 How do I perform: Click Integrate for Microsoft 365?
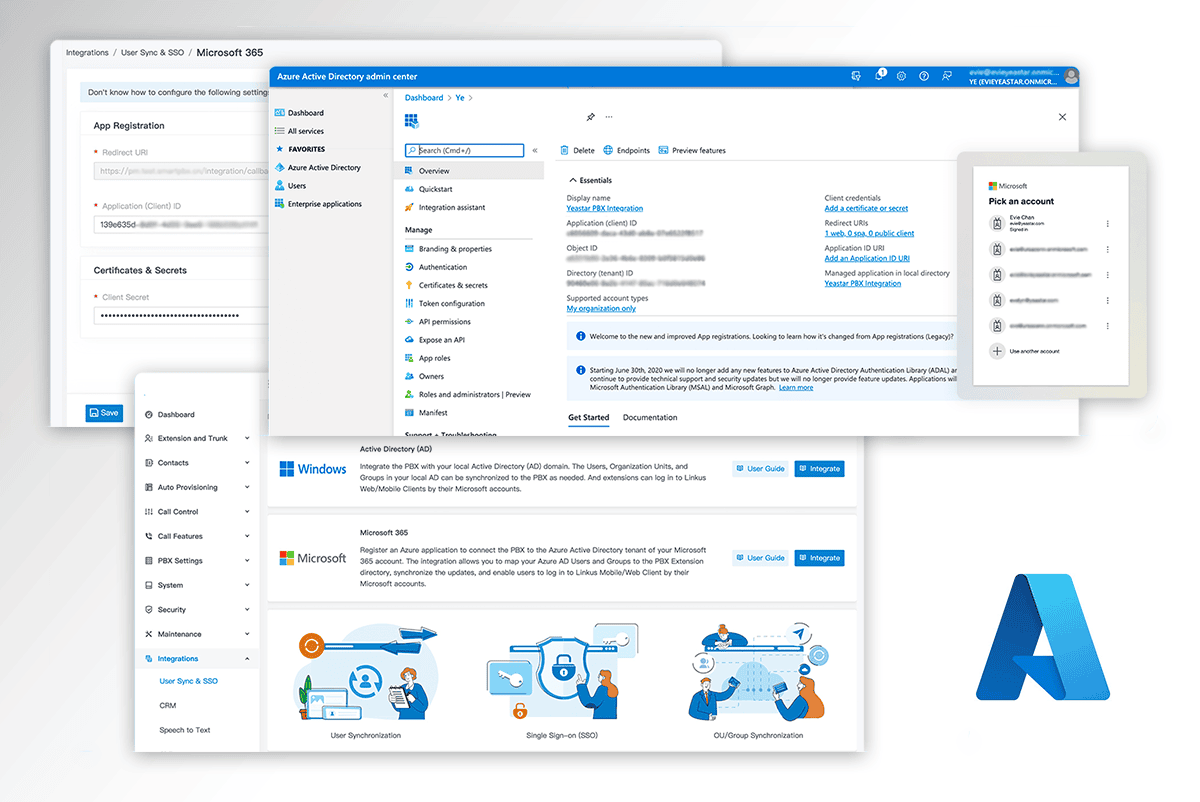click(x=819, y=558)
